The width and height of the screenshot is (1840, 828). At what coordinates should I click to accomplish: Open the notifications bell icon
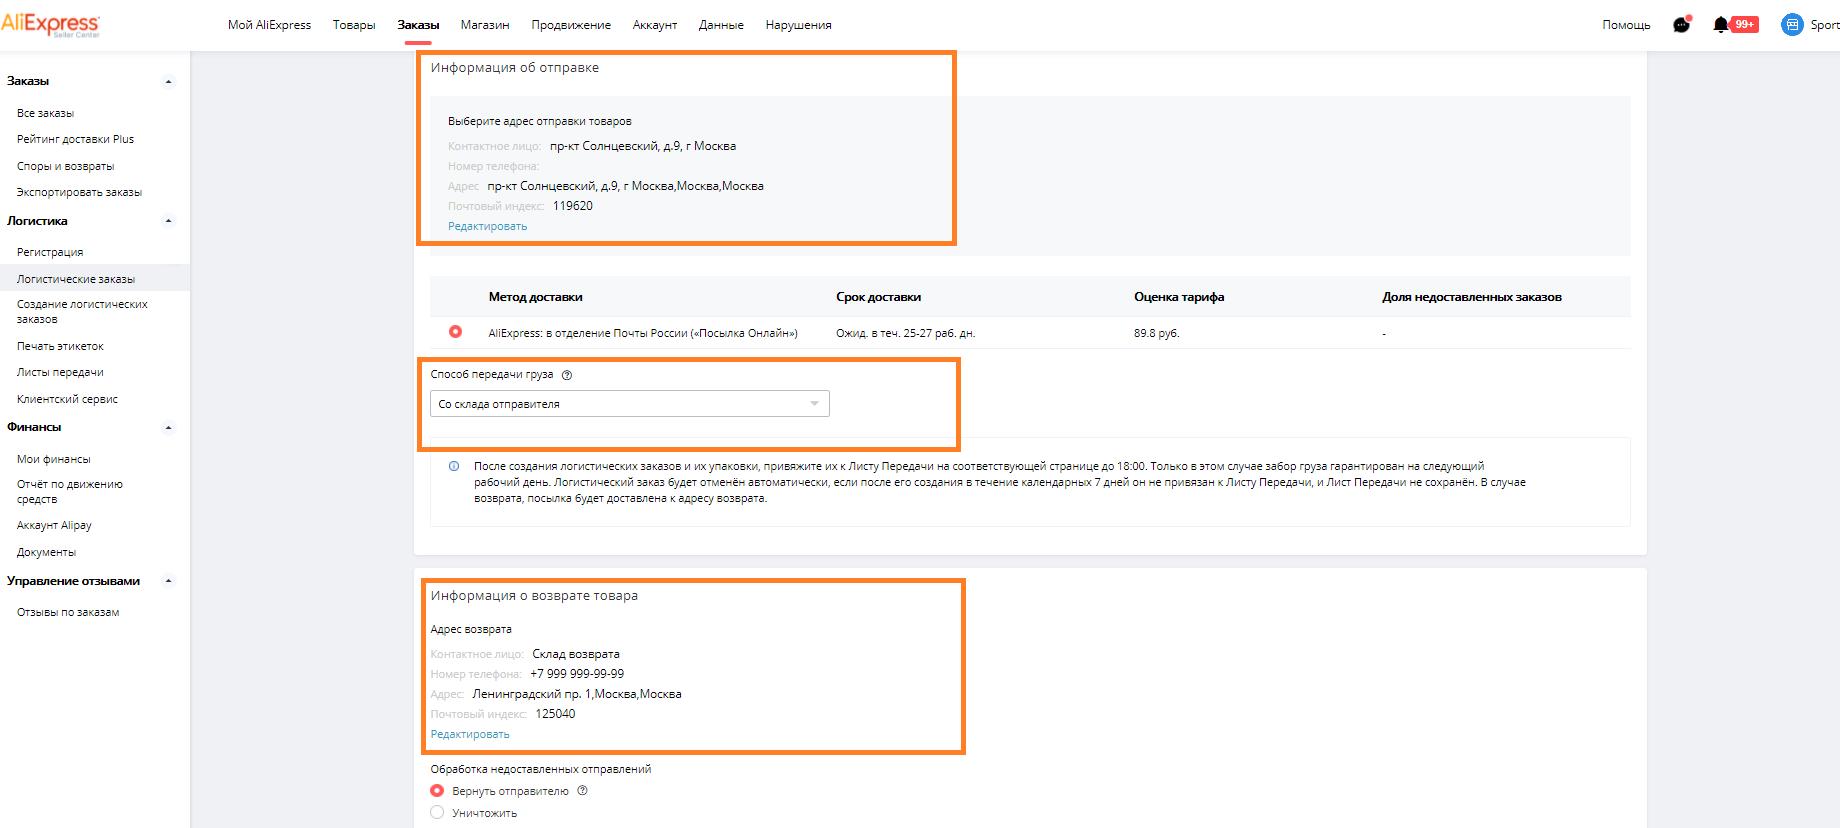(1721, 25)
